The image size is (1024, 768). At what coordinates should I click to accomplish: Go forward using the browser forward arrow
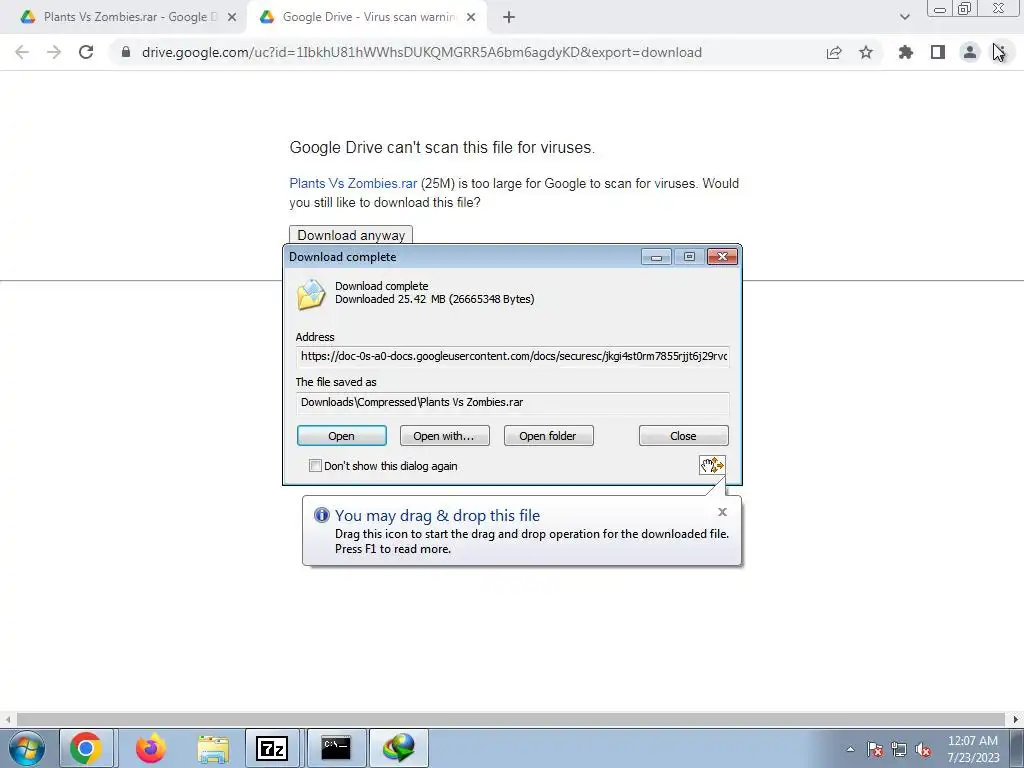pos(54,52)
